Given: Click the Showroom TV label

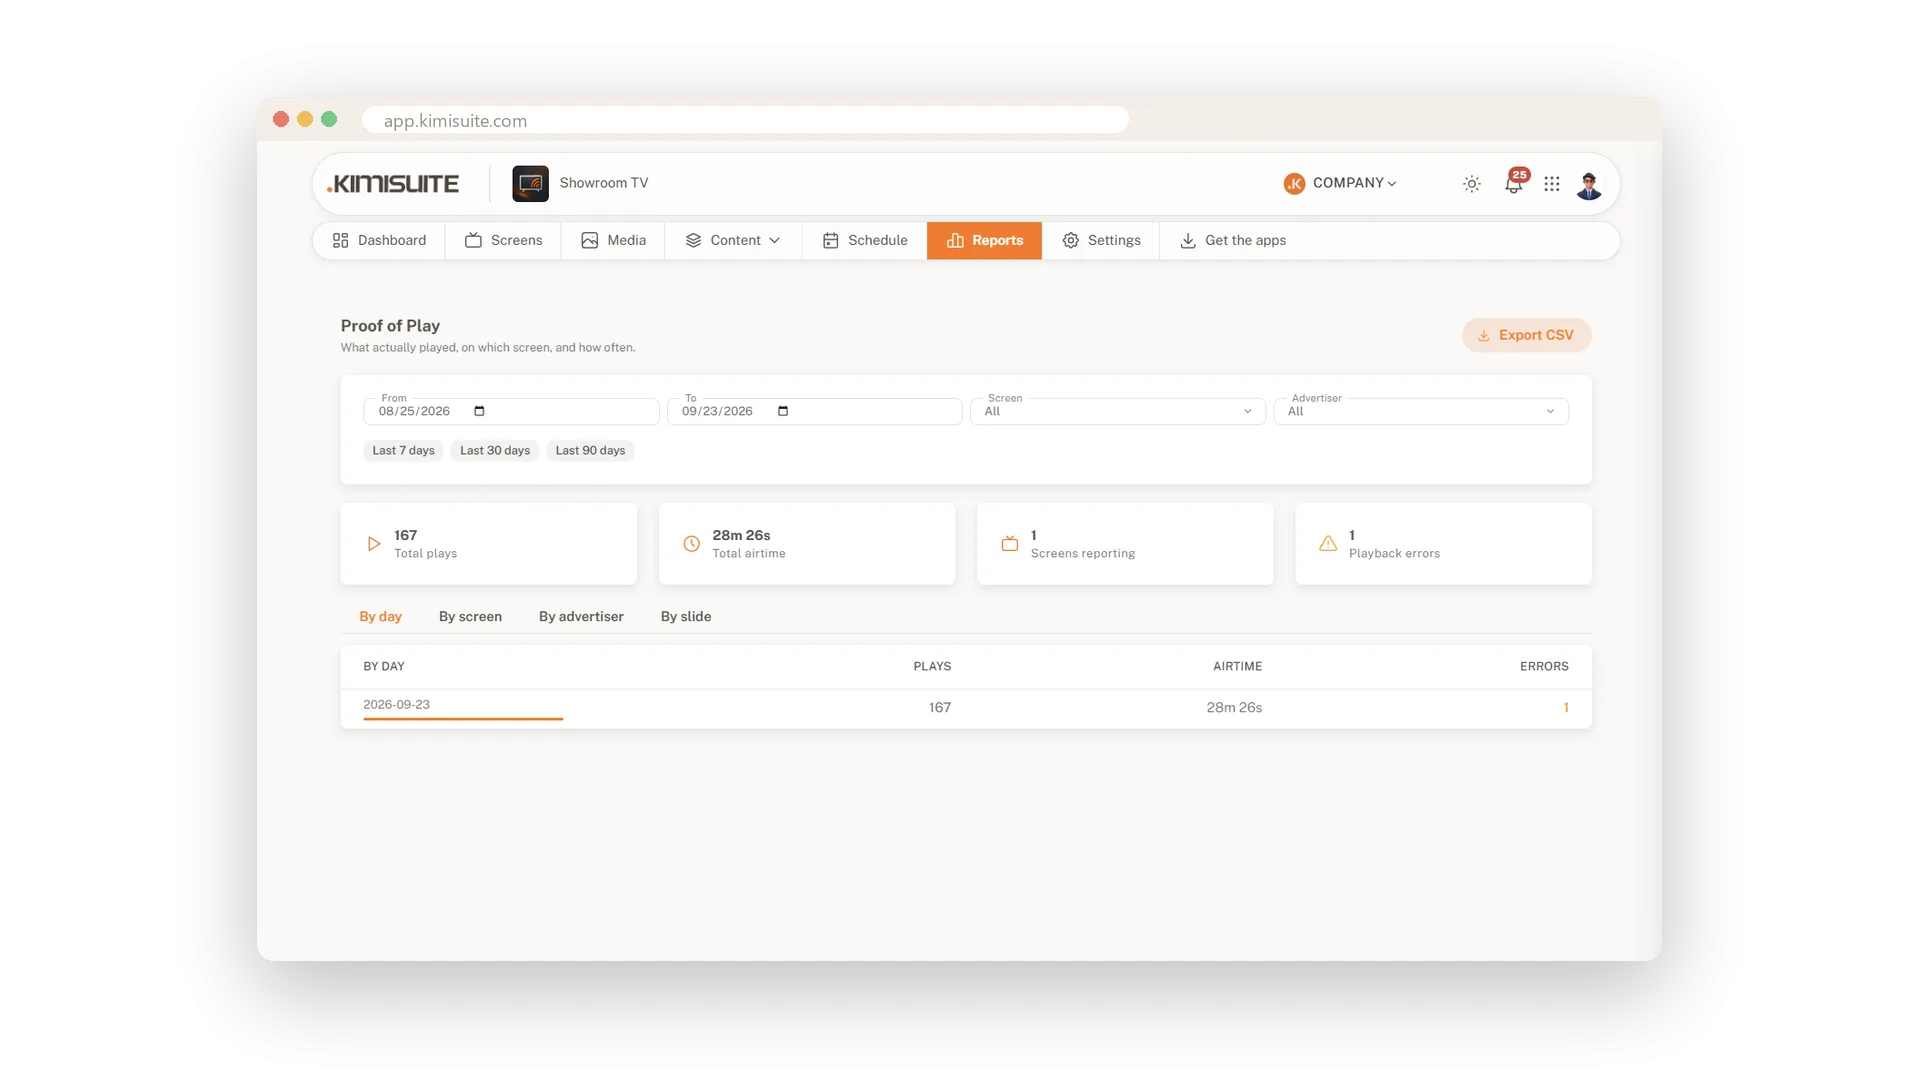Looking at the screenshot, I should tap(604, 183).
